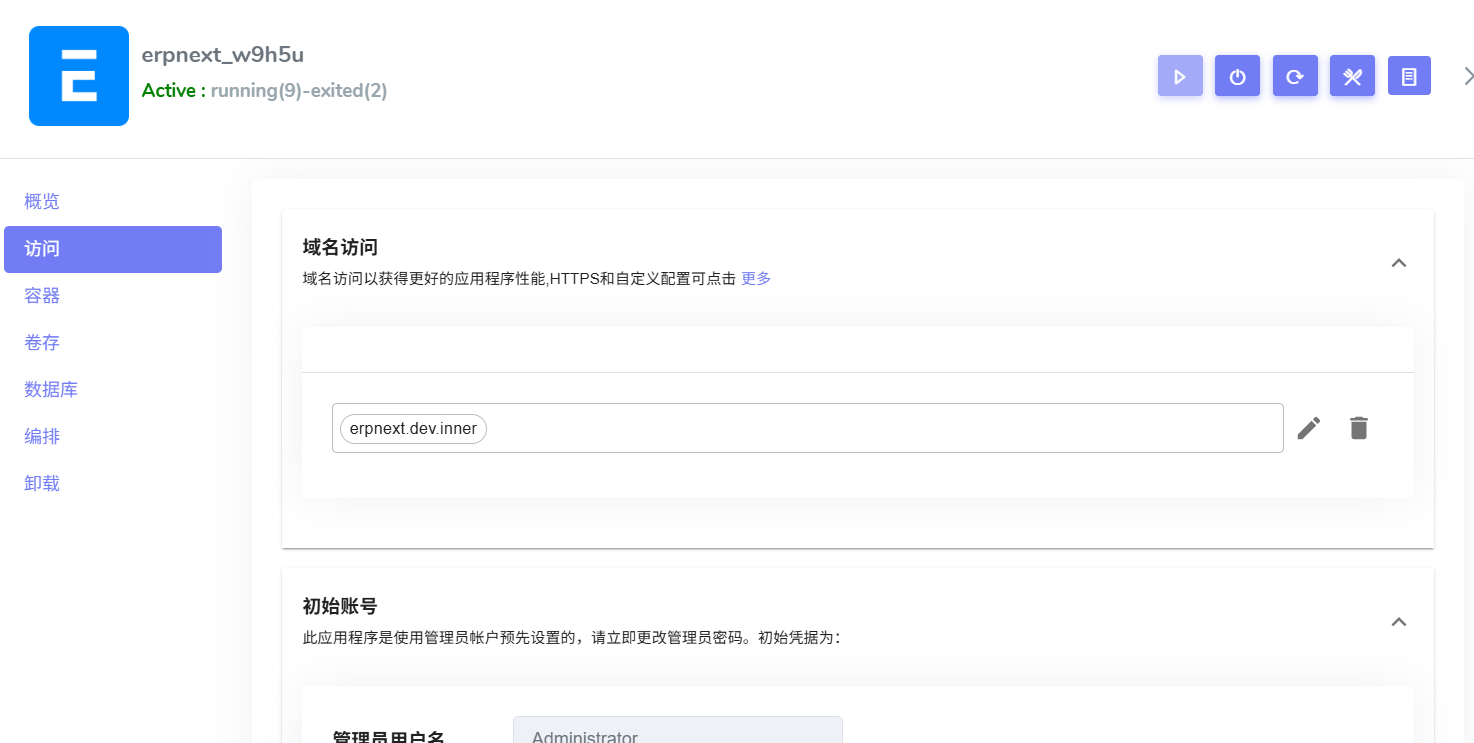
Task: Collapse the 域名访问 section
Action: (1399, 262)
